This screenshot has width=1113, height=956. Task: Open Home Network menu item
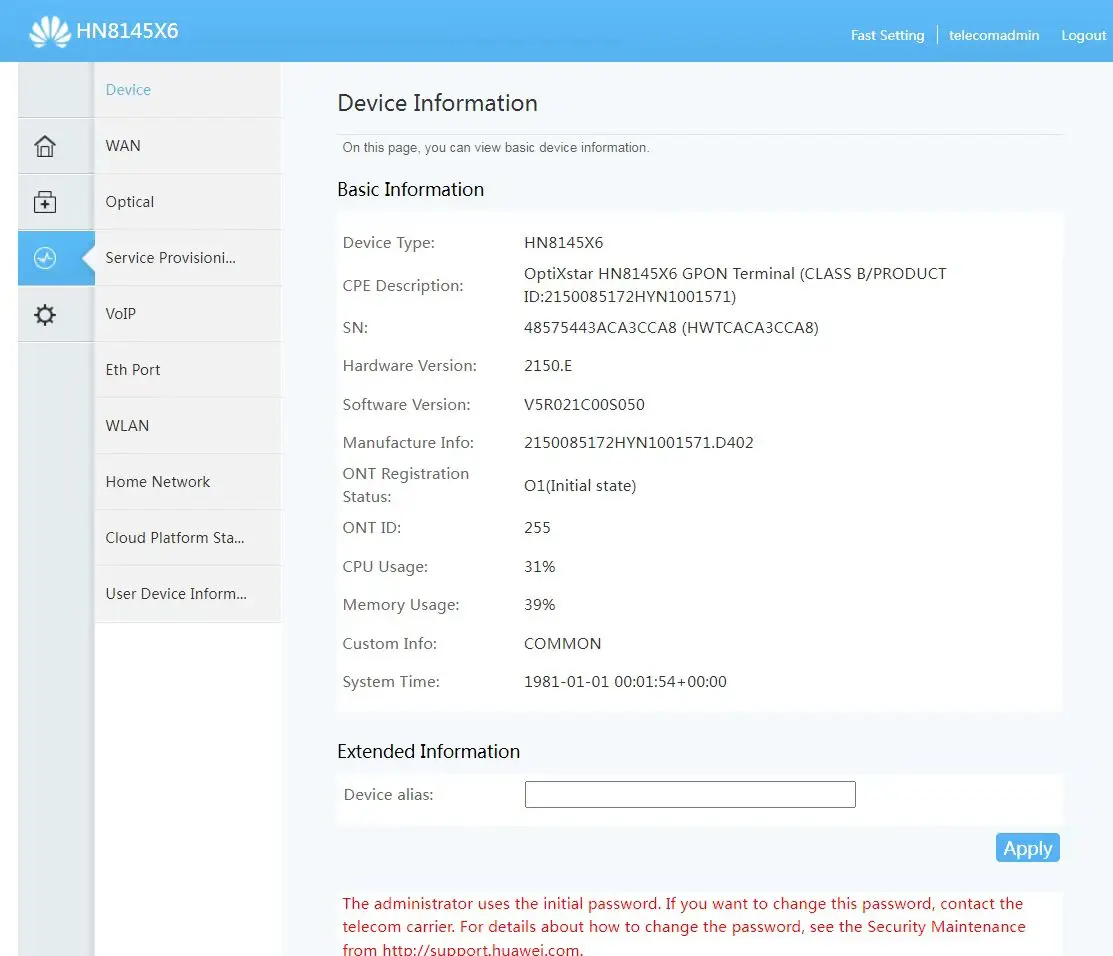click(158, 482)
